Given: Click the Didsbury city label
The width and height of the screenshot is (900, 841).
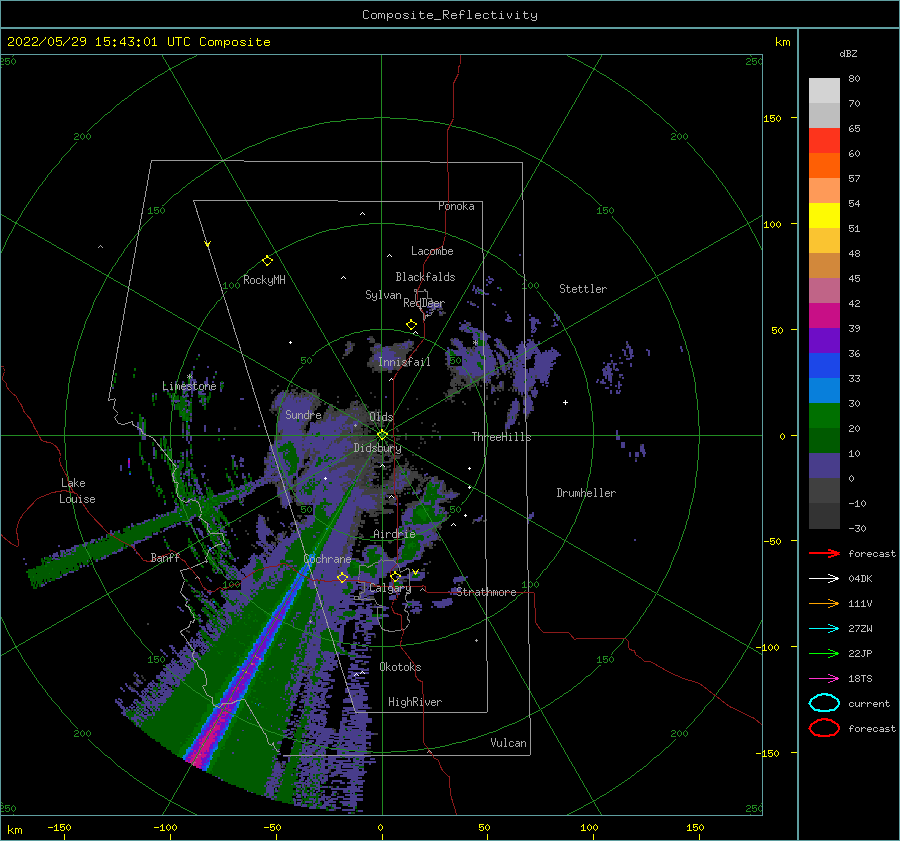Looking at the screenshot, I should click(x=377, y=448).
